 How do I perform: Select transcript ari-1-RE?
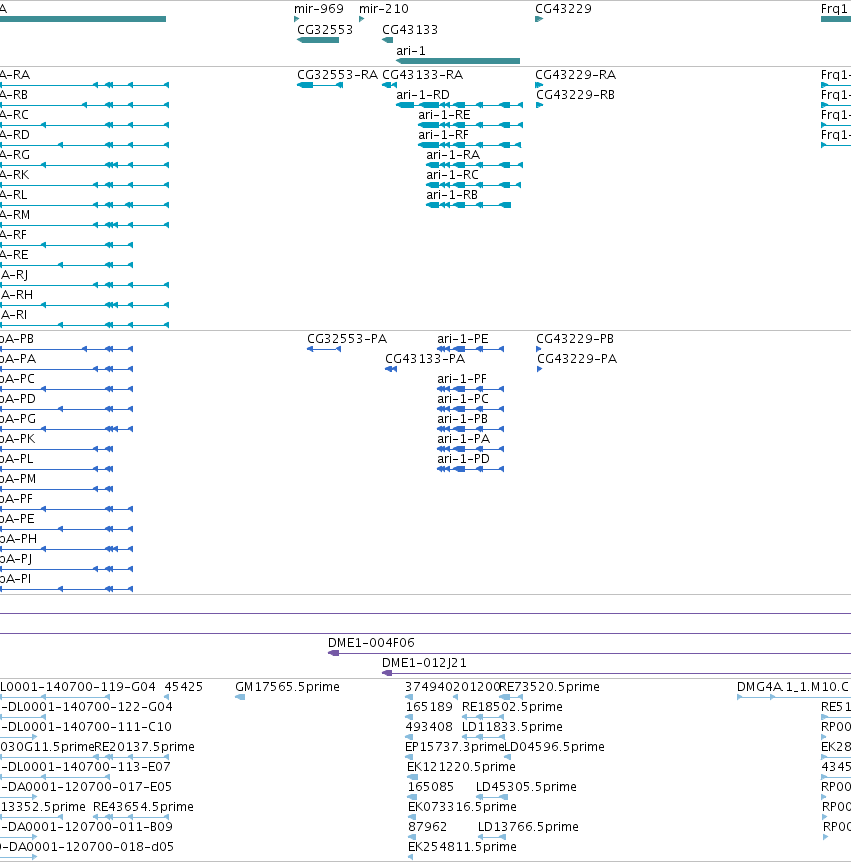click(x=470, y=125)
